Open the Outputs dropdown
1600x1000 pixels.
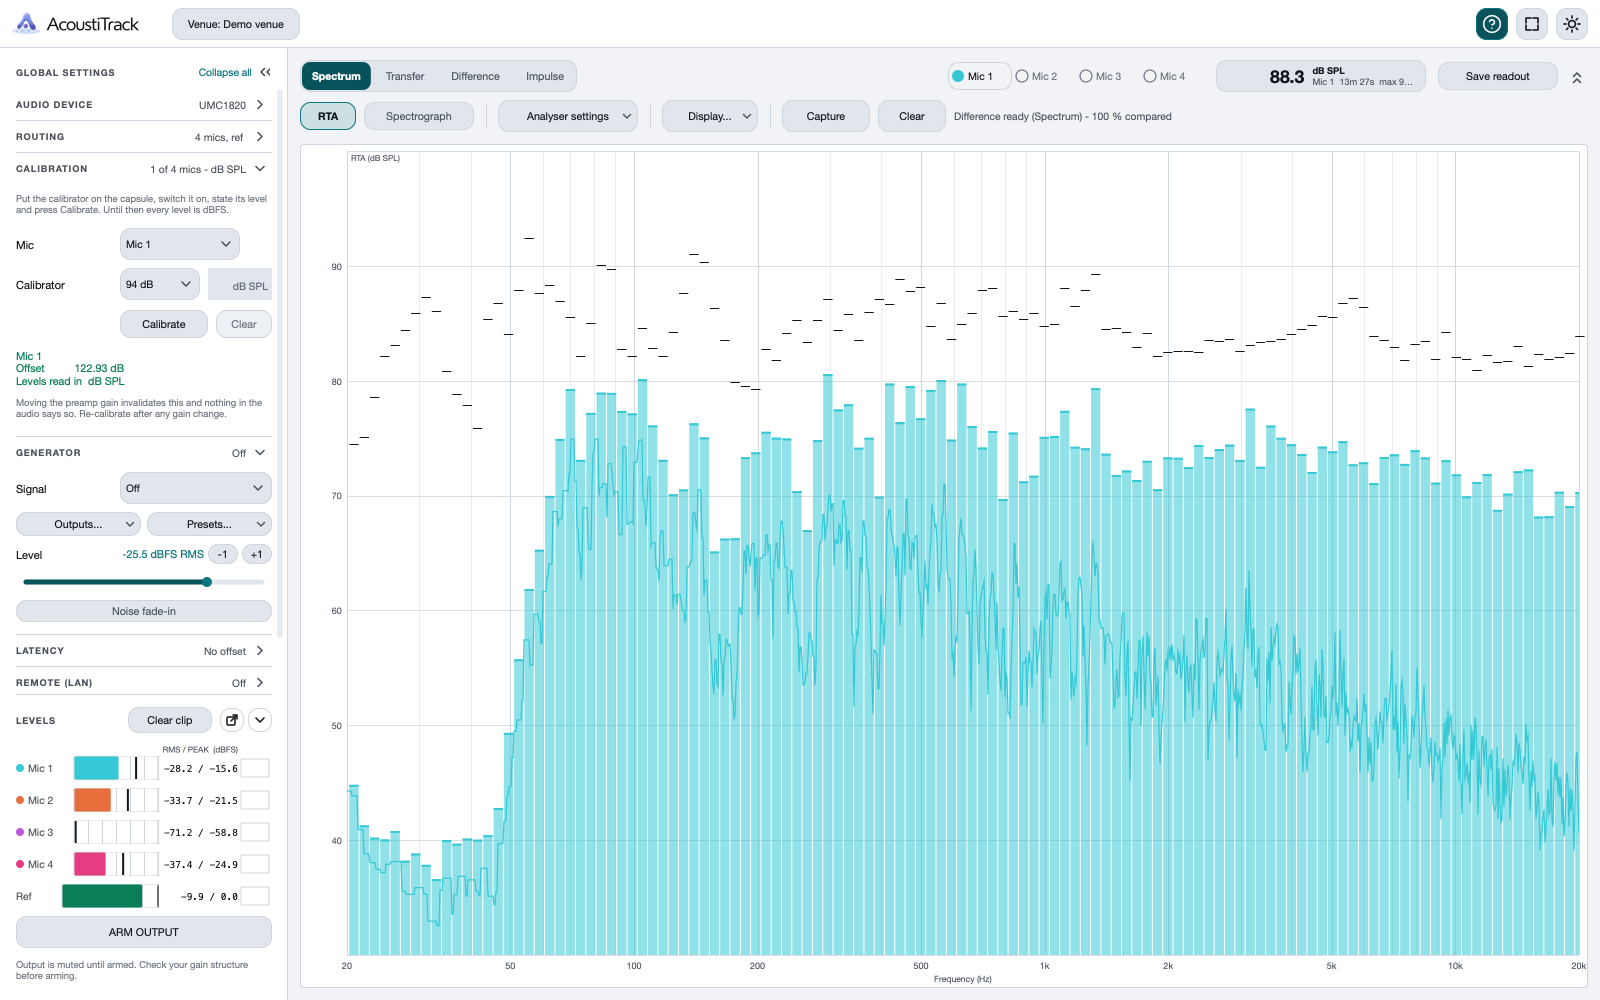[x=78, y=524]
